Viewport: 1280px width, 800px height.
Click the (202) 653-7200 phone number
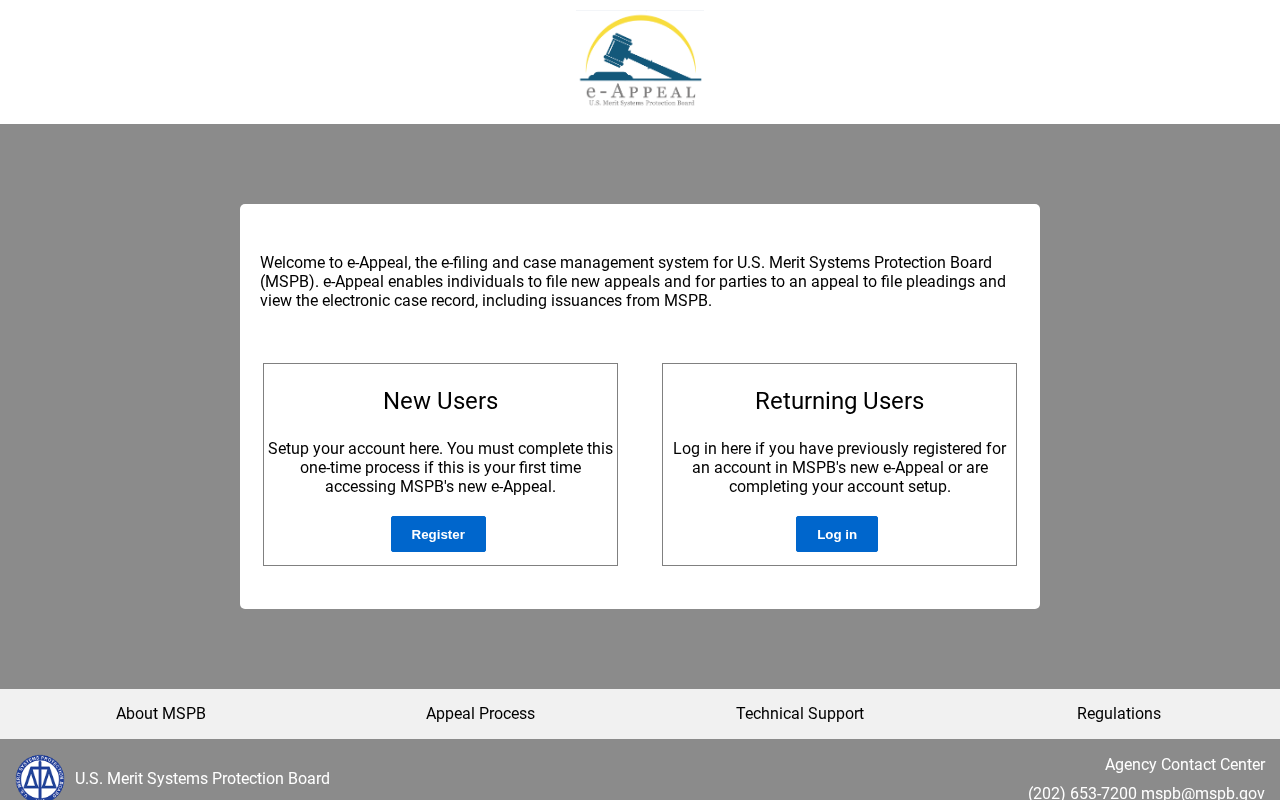point(1082,793)
